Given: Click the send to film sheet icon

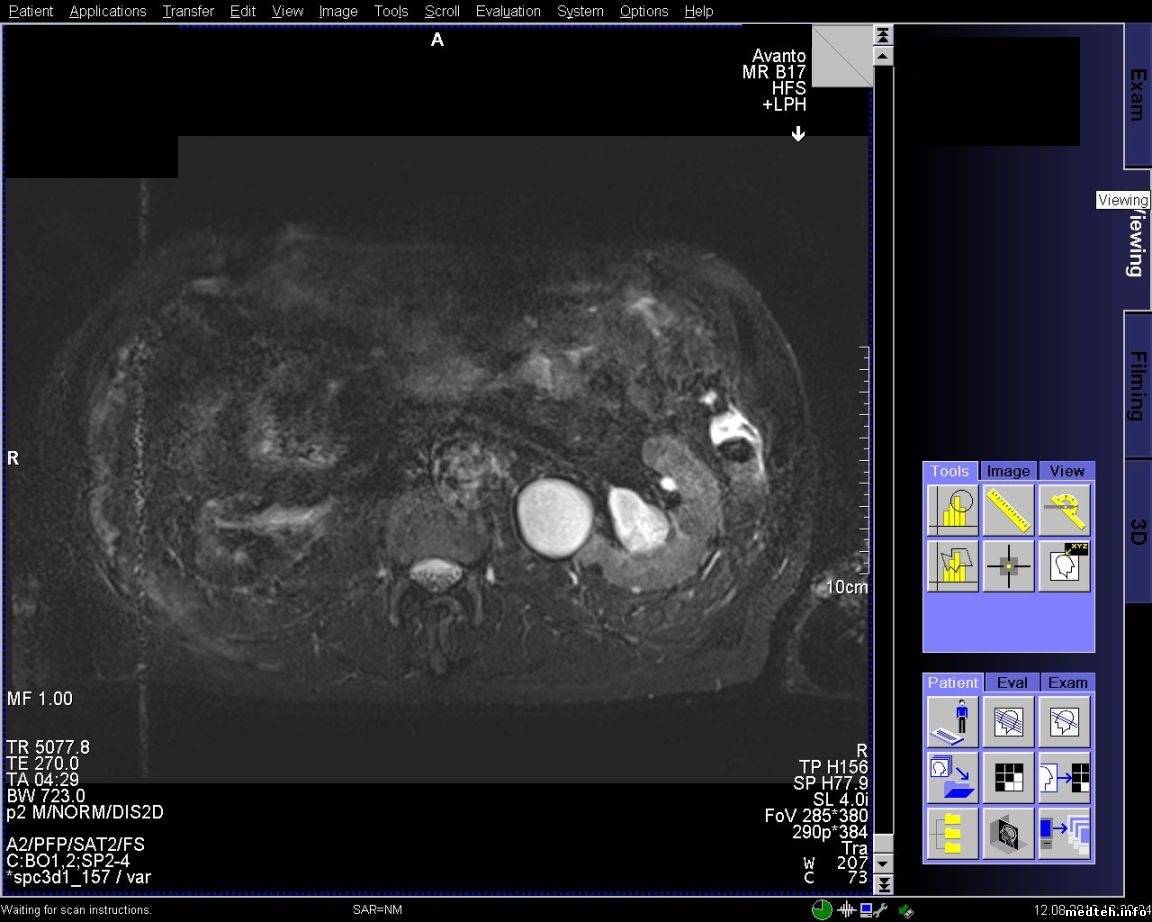Looking at the screenshot, I should click(x=1064, y=778).
